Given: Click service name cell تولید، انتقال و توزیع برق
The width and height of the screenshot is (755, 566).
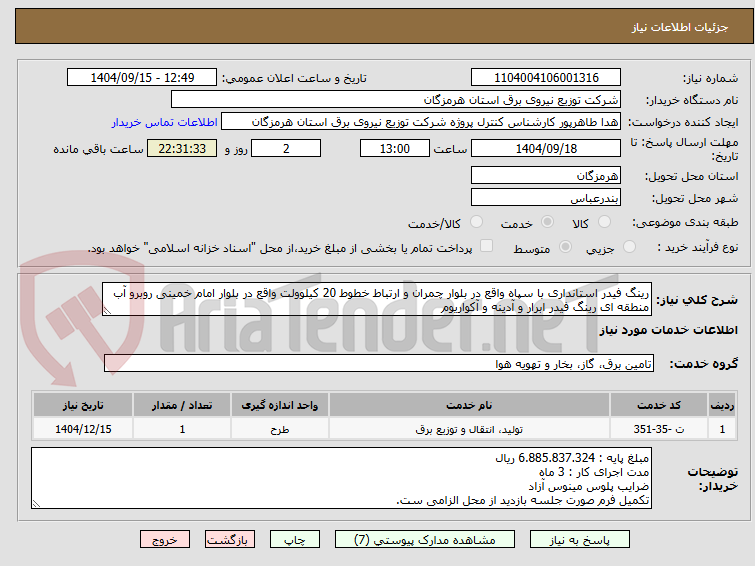Looking at the screenshot, I should (469, 429).
